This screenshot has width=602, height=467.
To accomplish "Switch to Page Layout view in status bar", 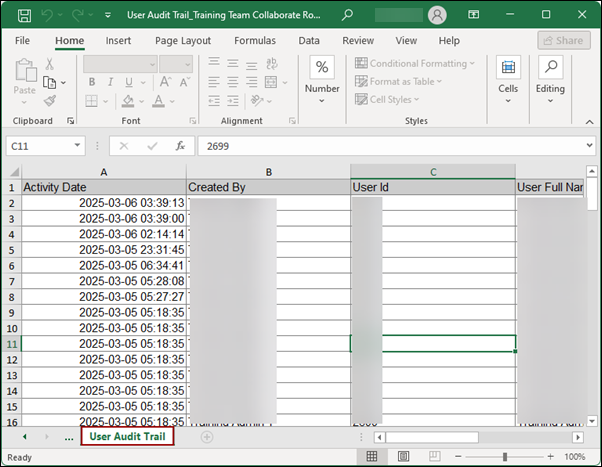I will (403, 457).
